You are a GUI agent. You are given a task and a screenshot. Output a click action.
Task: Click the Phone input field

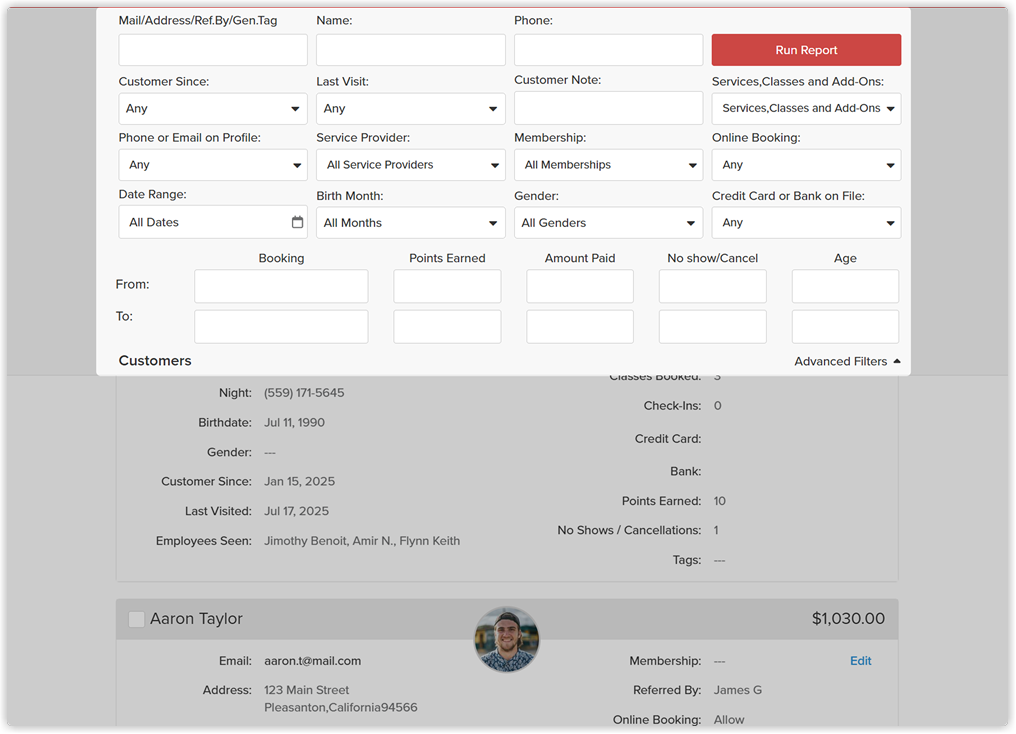pos(608,50)
